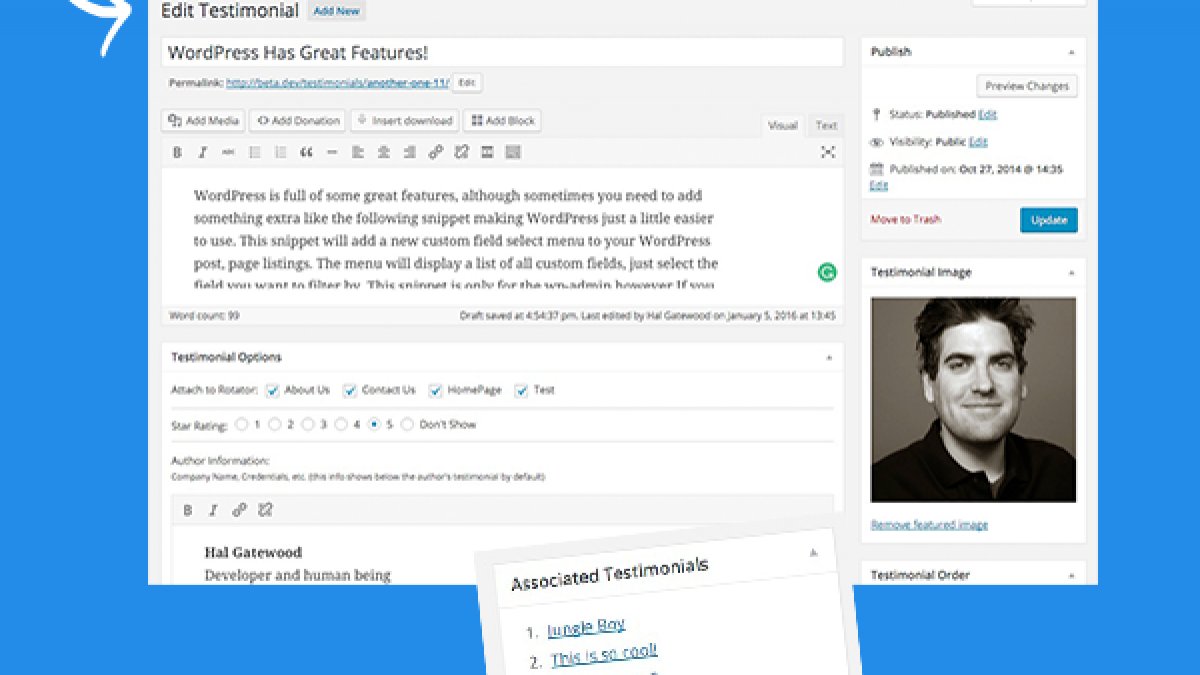Toggle italic in the main editor toolbar
The image size is (1200, 675).
point(202,152)
